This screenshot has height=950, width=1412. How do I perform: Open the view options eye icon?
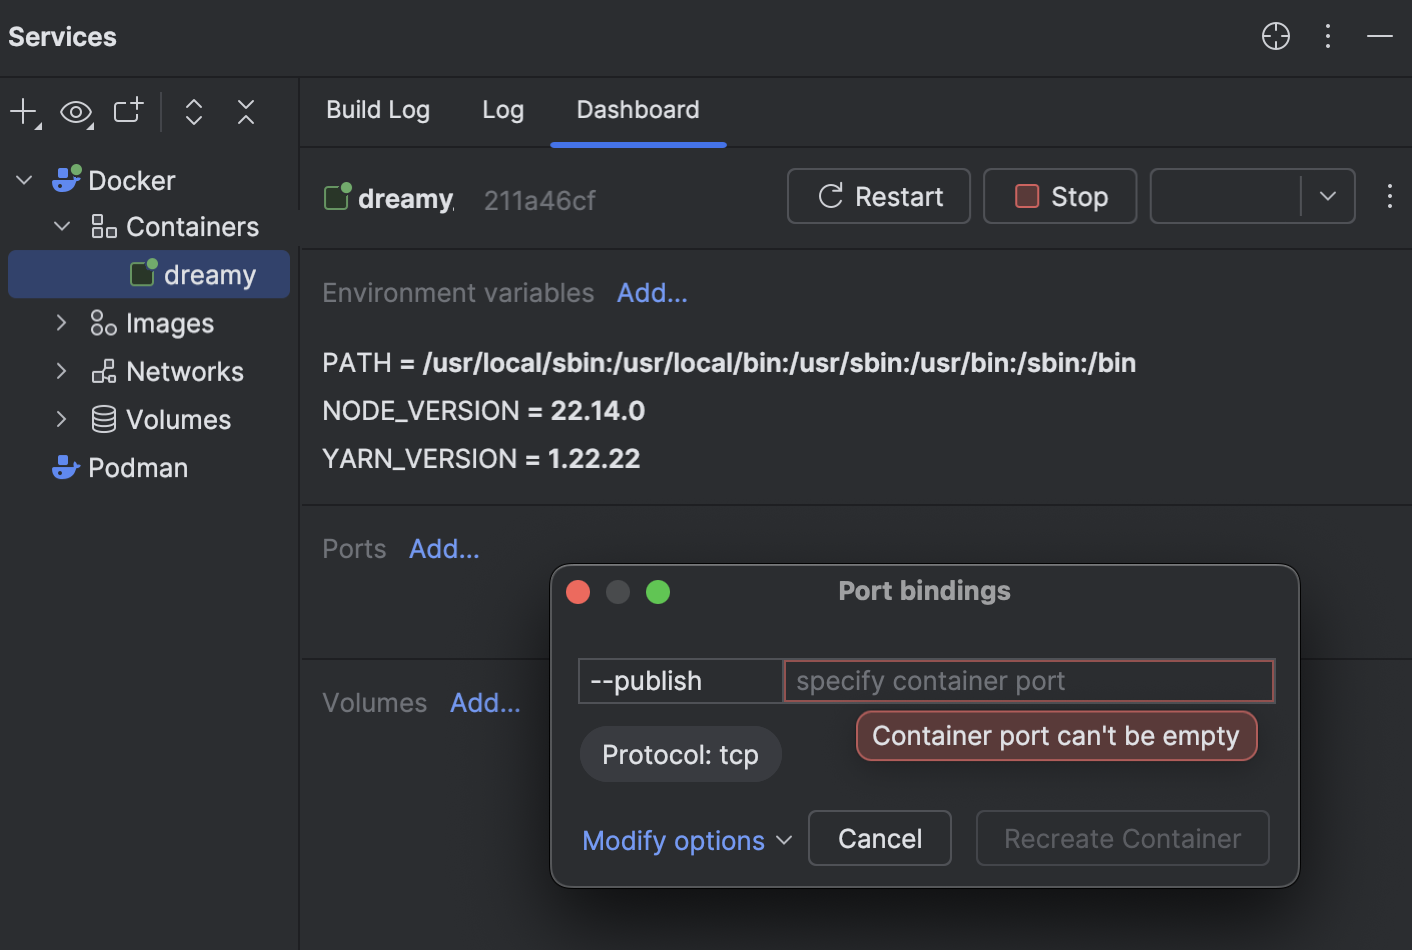tap(76, 112)
